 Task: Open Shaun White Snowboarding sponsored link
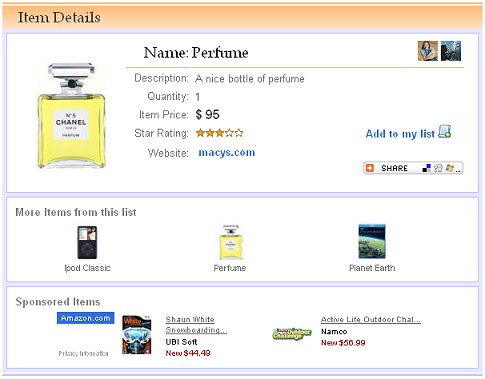point(196,325)
